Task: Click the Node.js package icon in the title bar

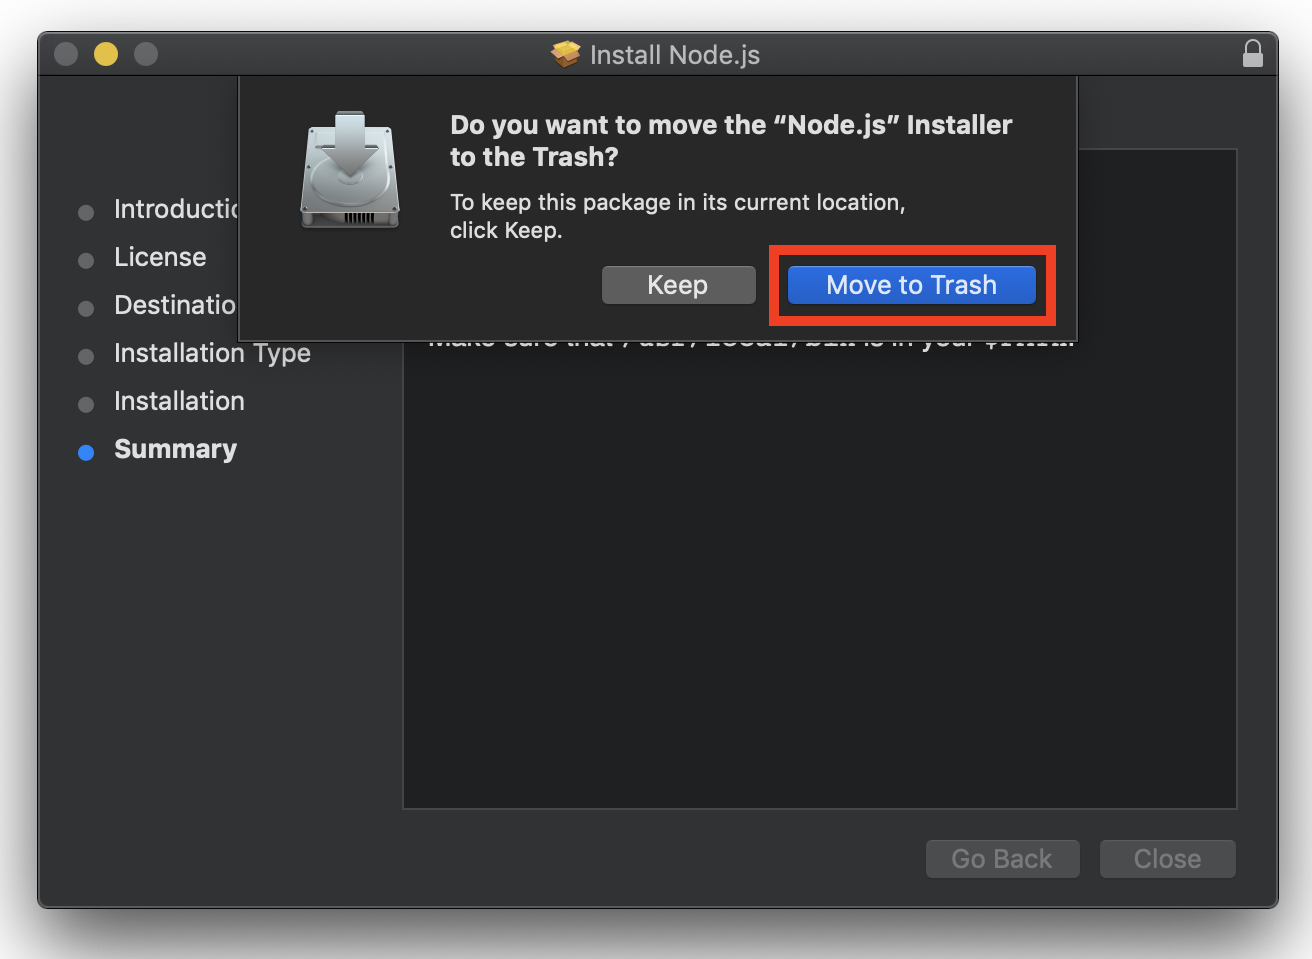Action: pyautogui.click(x=566, y=55)
